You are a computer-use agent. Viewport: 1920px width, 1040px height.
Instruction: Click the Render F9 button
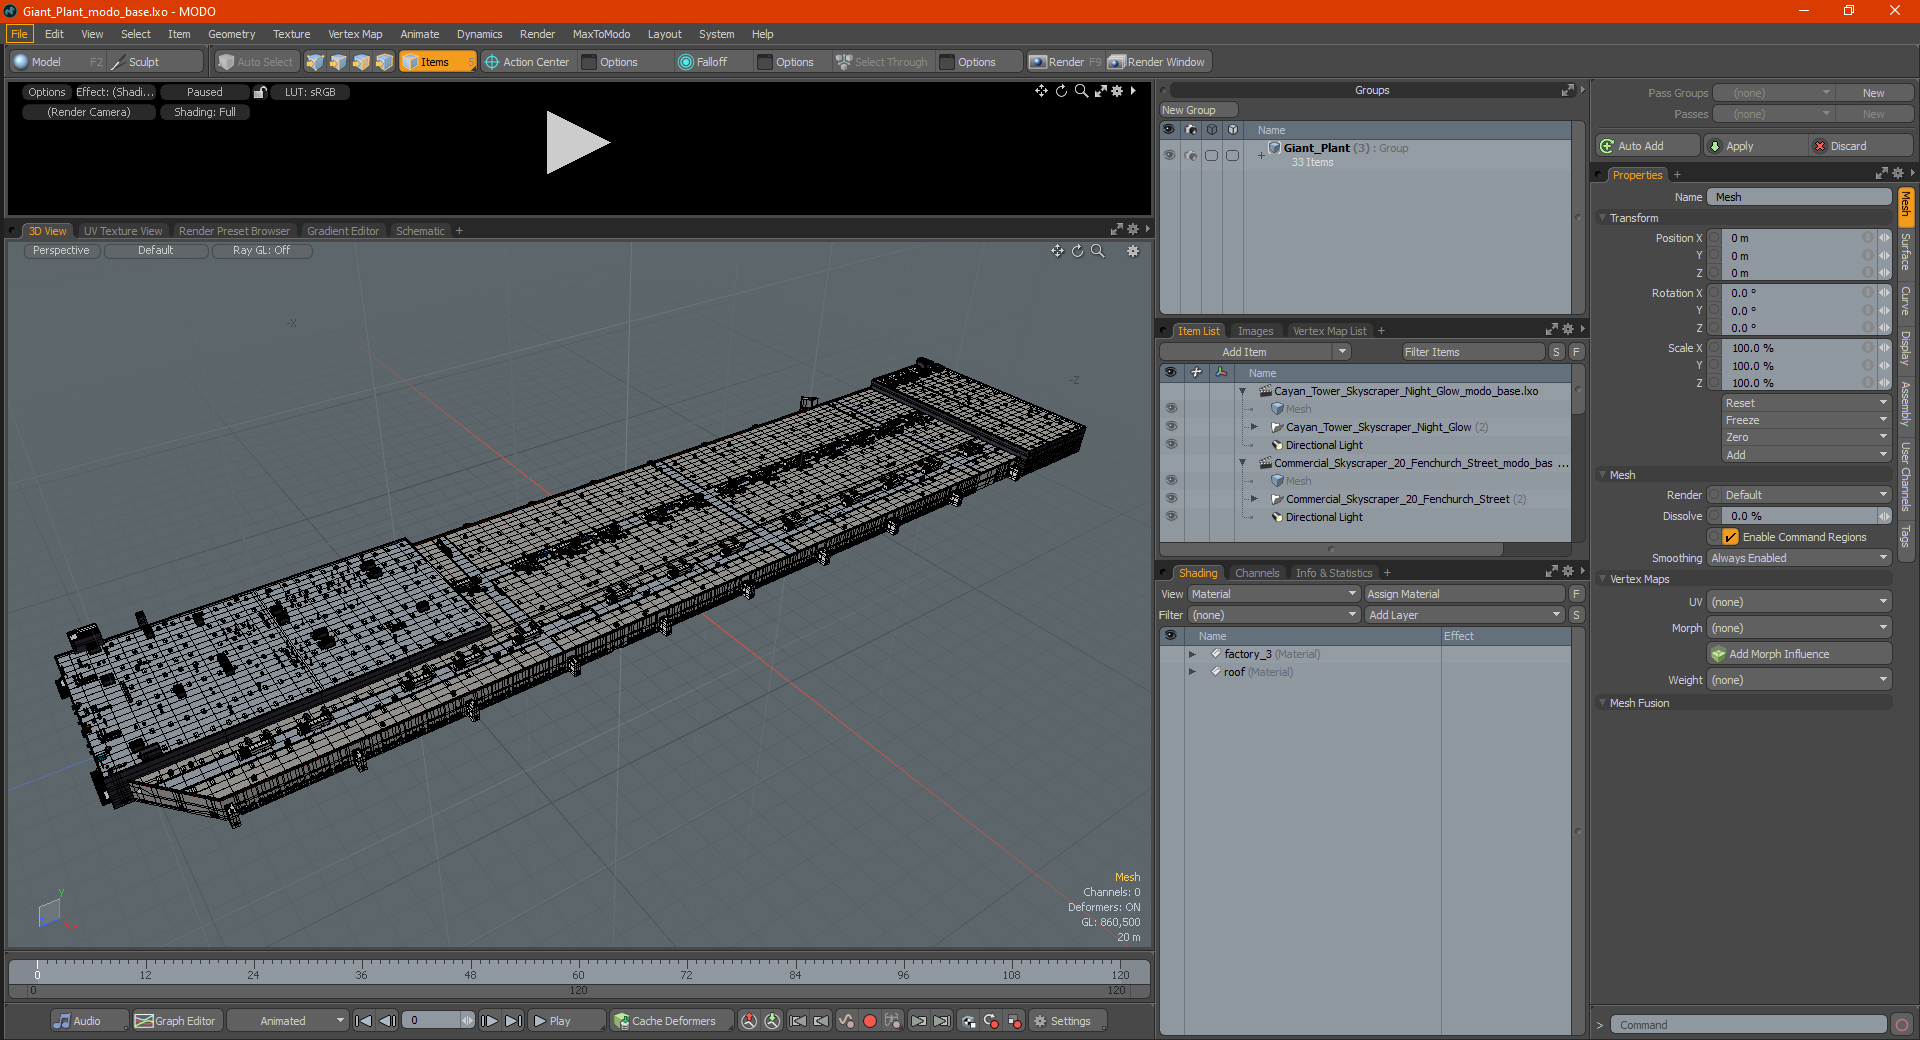[x=1065, y=62]
